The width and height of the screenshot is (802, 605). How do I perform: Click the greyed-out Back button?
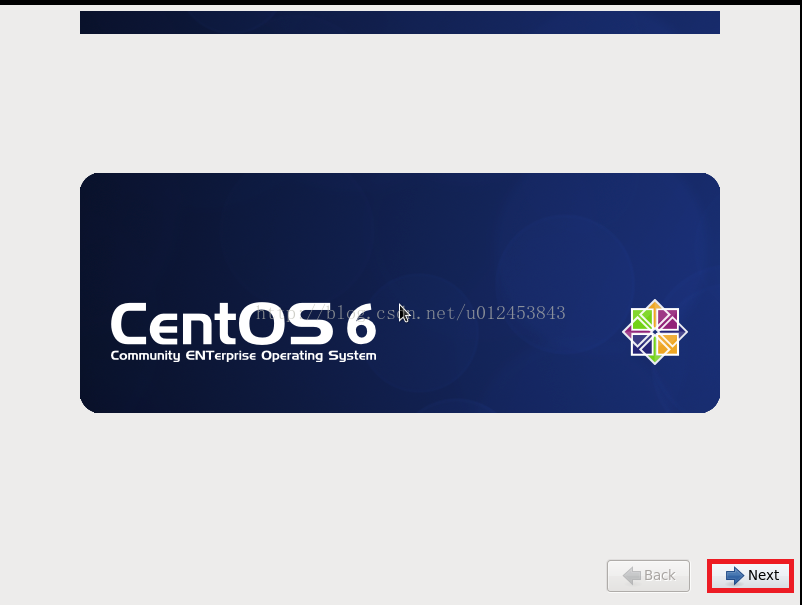648,576
